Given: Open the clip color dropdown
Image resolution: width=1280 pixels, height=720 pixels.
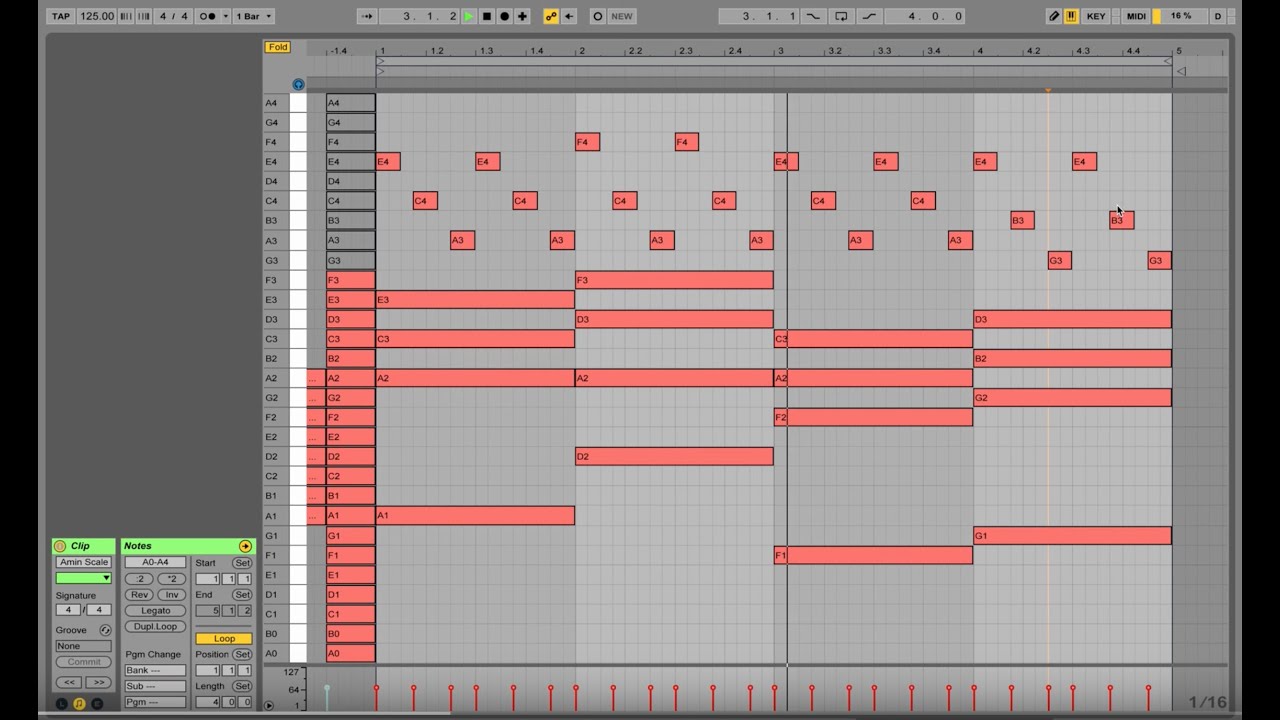Looking at the screenshot, I should tap(83, 578).
